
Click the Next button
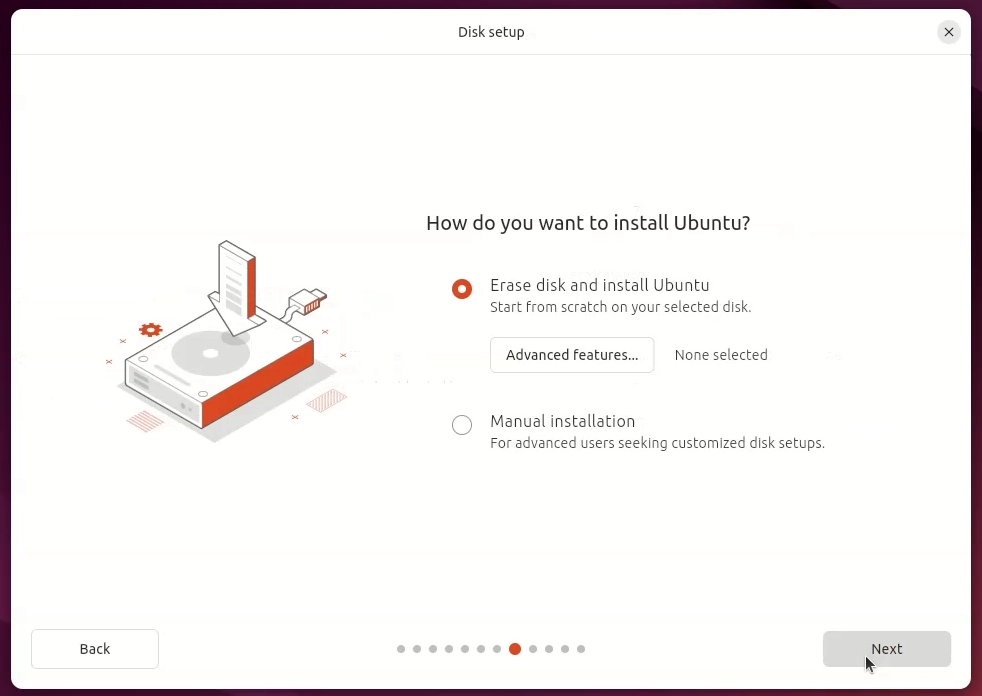point(886,649)
